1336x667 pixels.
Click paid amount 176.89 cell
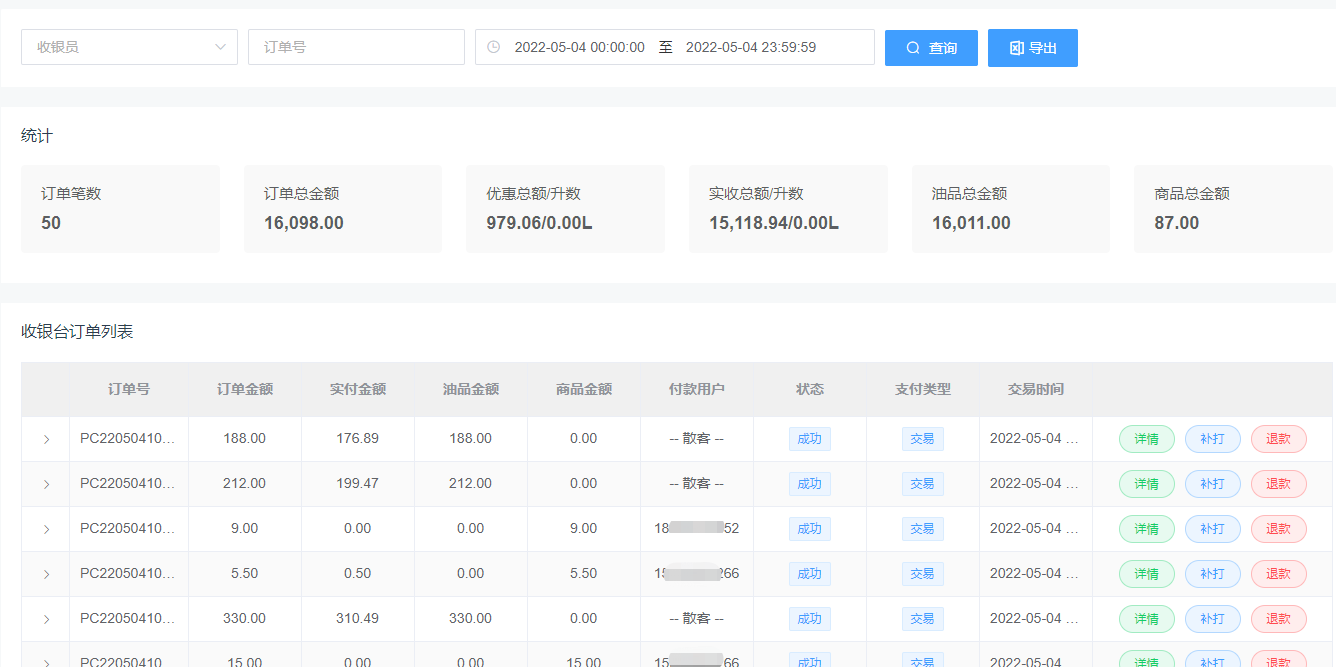click(x=358, y=439)
